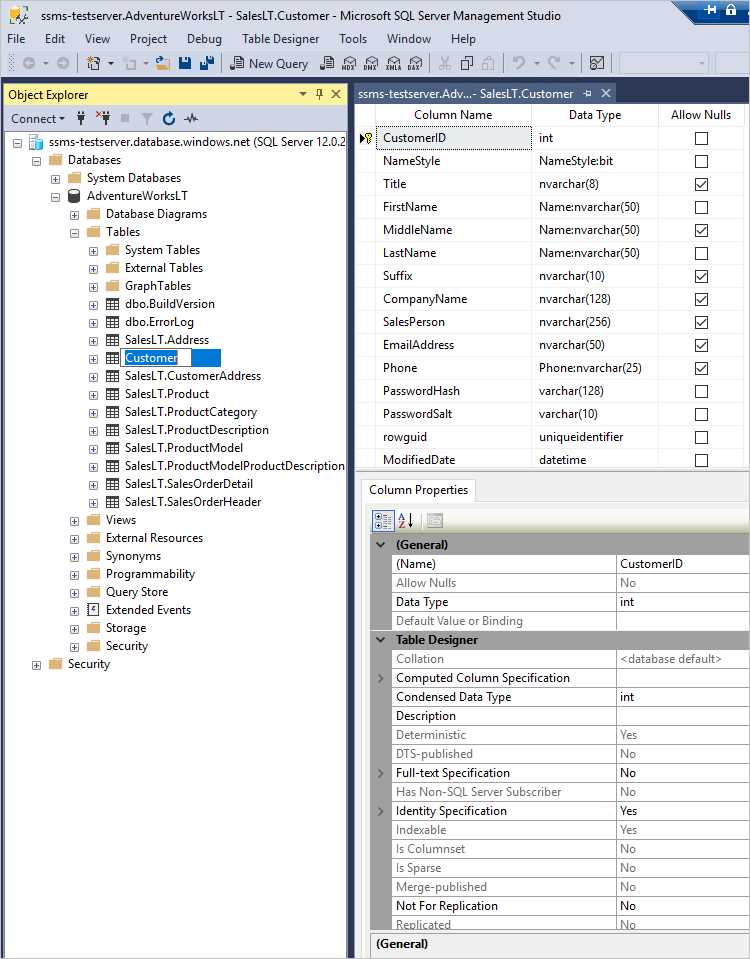The width and height of the screenshot is (750, 959).
Task: Click the Copy icon in toolbar
Action: click(467, 63)
